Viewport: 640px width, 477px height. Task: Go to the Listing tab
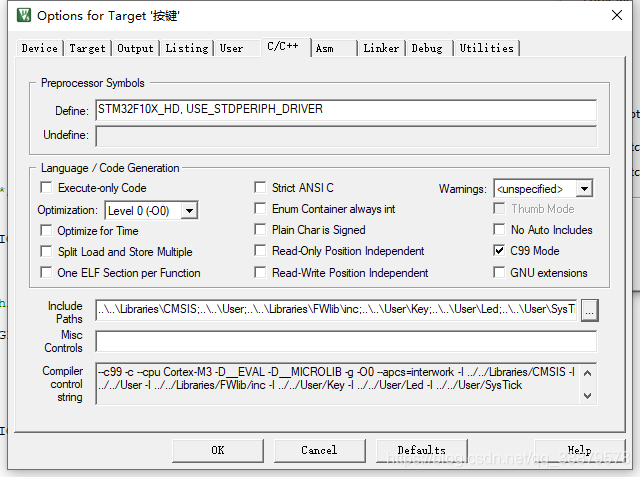[187, 48]
